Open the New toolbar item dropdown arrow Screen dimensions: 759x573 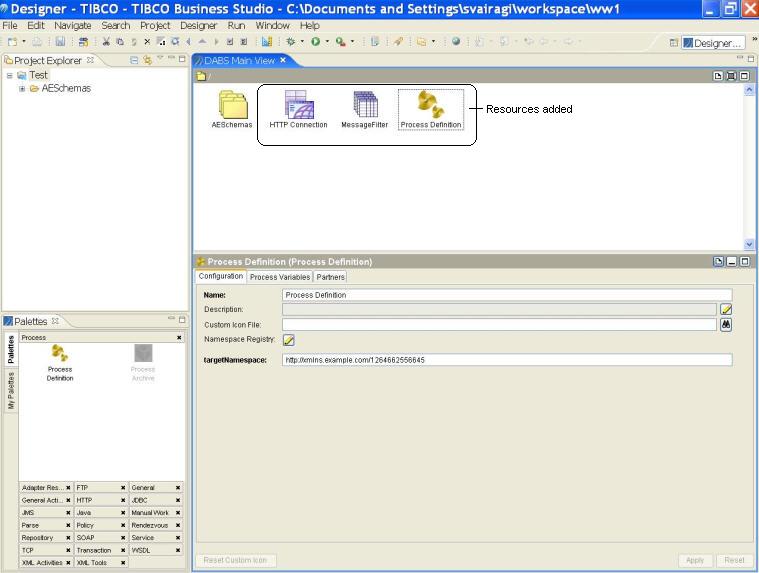(x=24, y=42)
